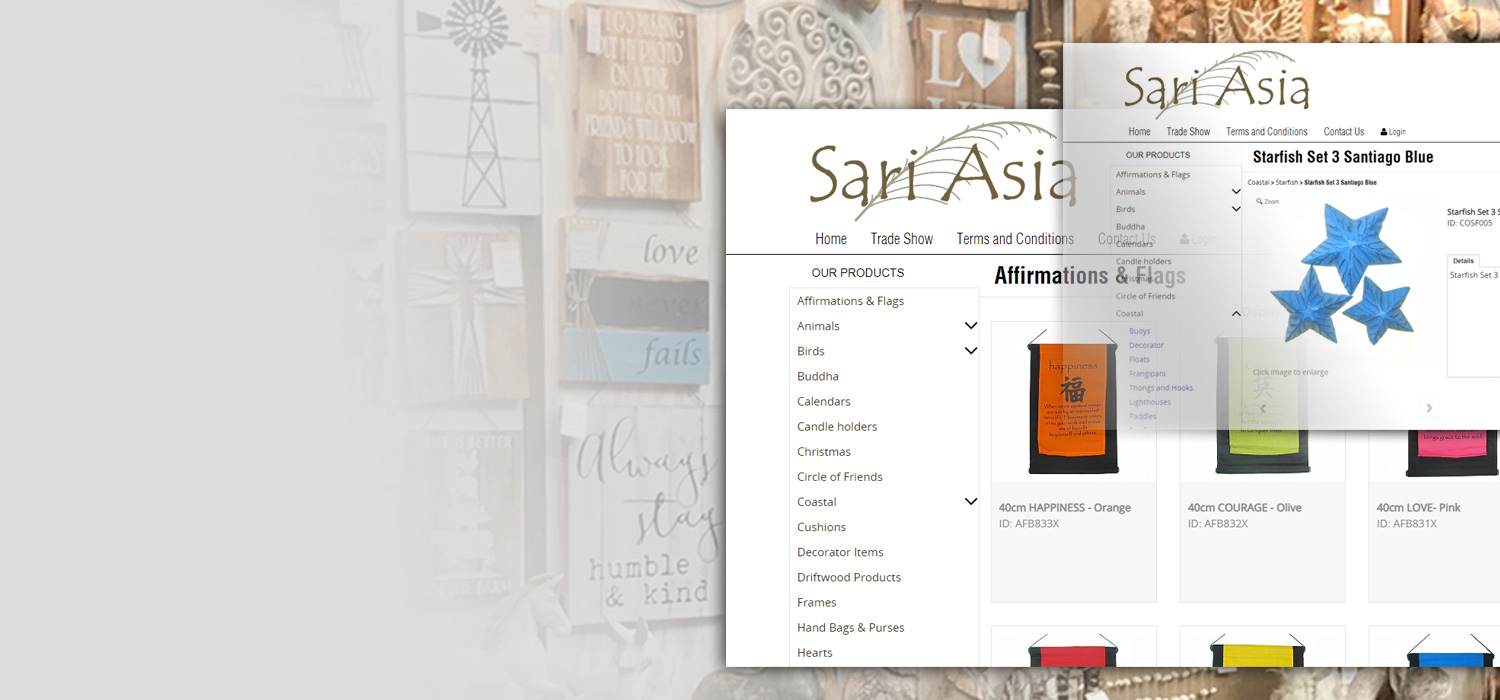Screen dimensions: 1500x700
Task: Open Home on Affirmations page navigation
Action: [x=831, y=239]
